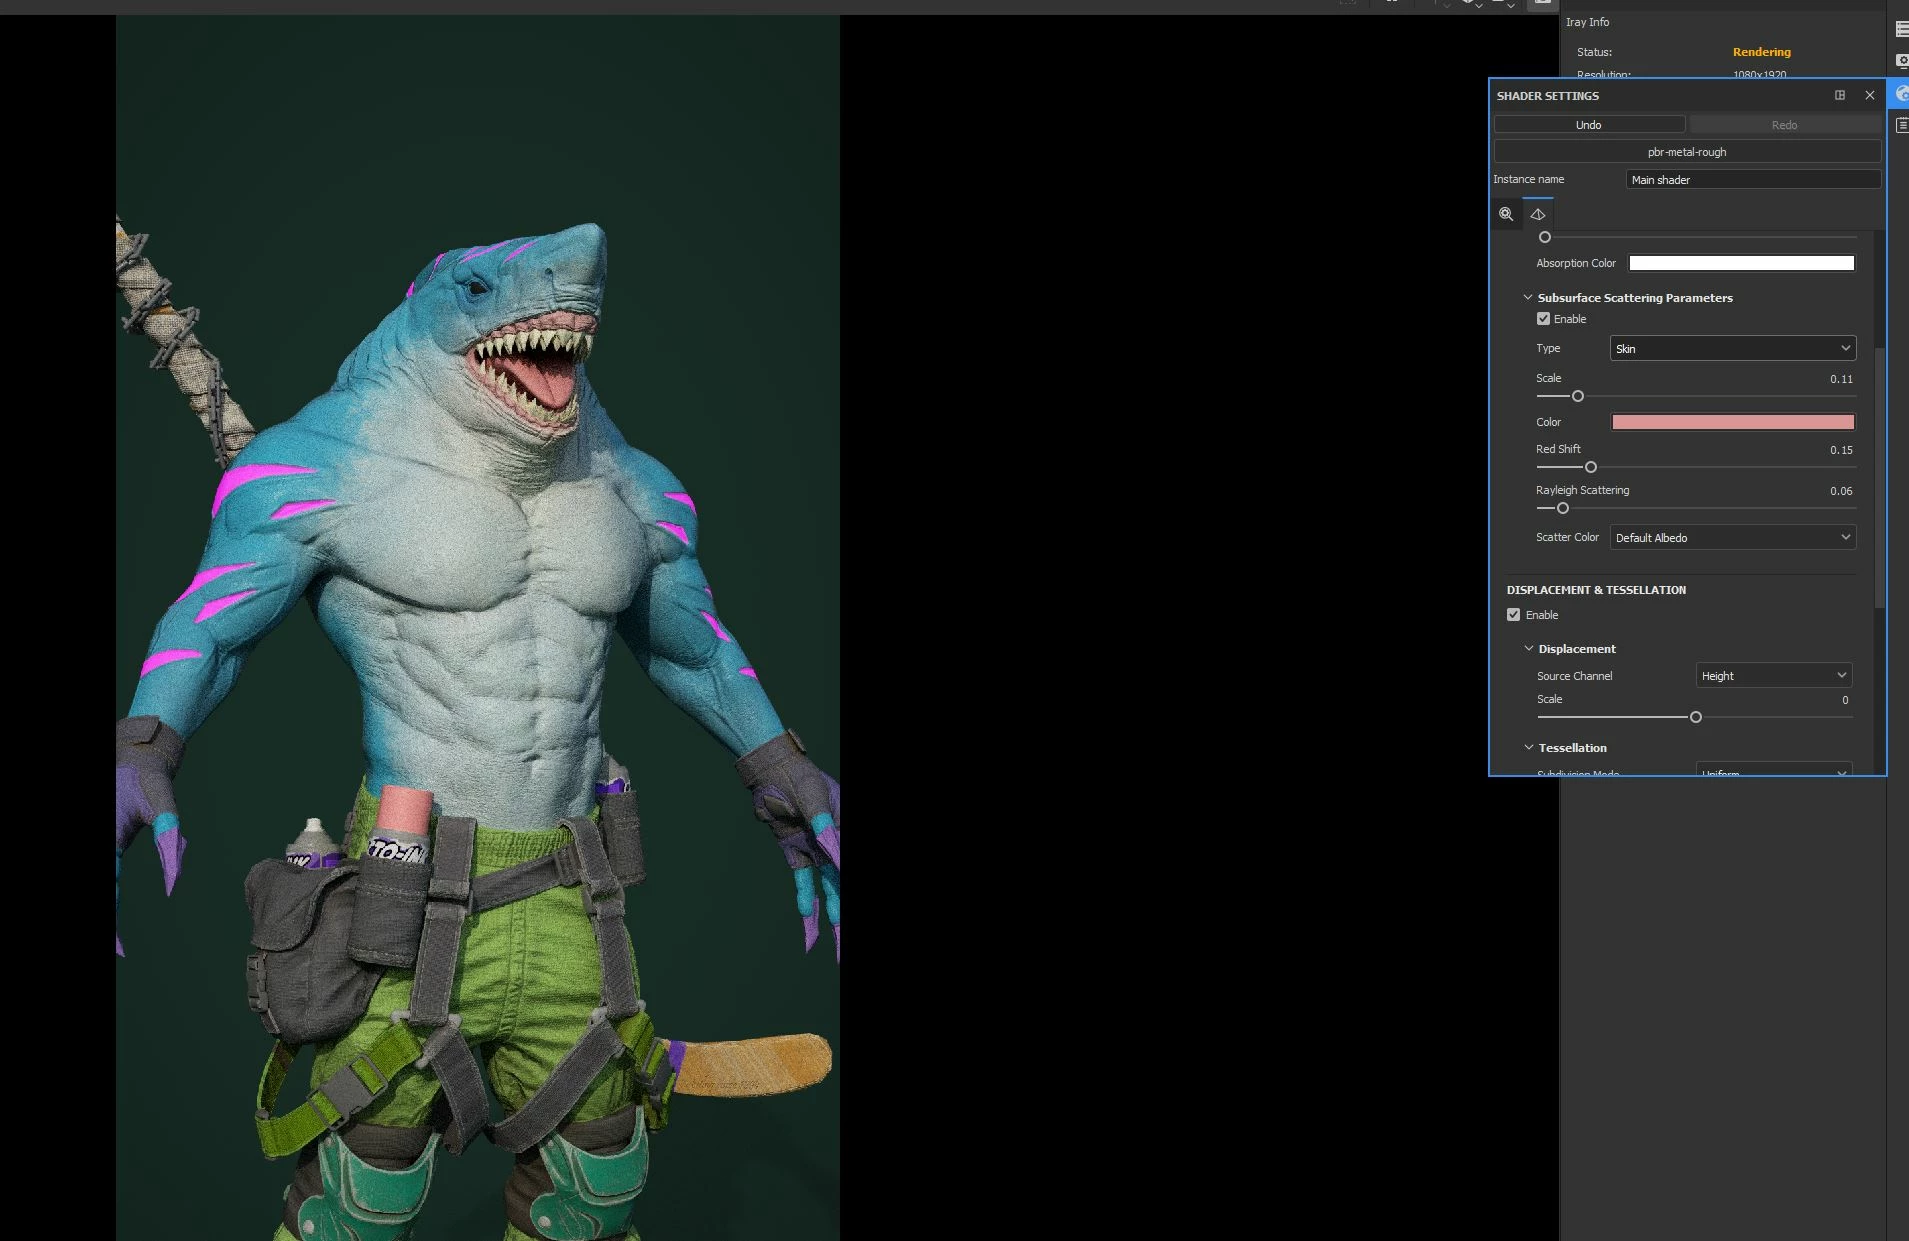Click the pbr-metal-rough shader button
Viewport: 1909px width, 1241px height.
1687,152
